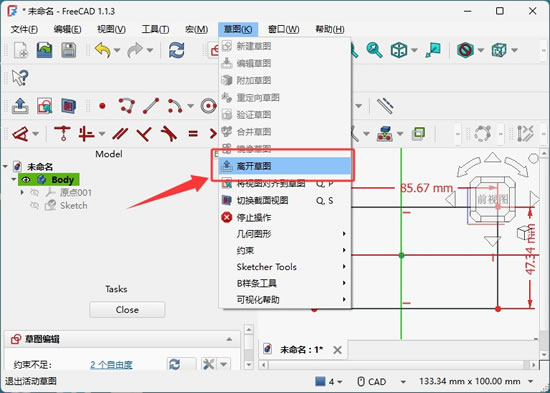The image size is (550, 393).
Task: Open the What's This help cursor
Action: pos(20,78)
